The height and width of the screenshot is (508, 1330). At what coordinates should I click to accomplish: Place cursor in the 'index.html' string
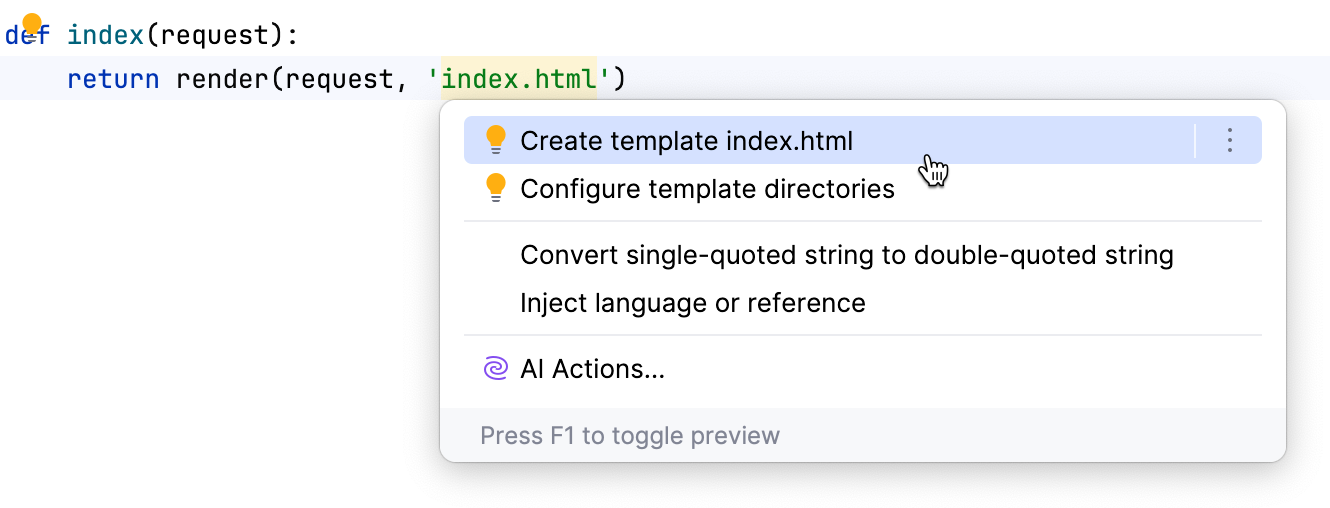click(519, 78)
